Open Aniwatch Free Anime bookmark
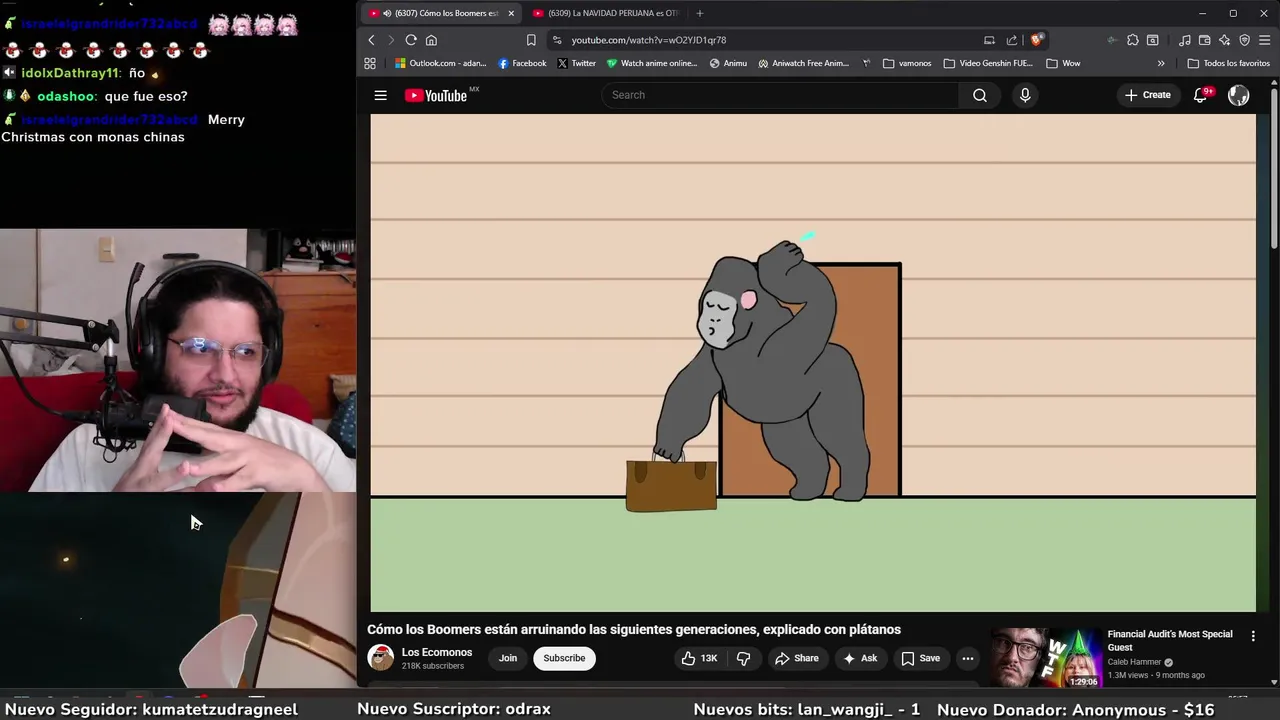This screenshot has height=720, width=1280. pos(803,63)
